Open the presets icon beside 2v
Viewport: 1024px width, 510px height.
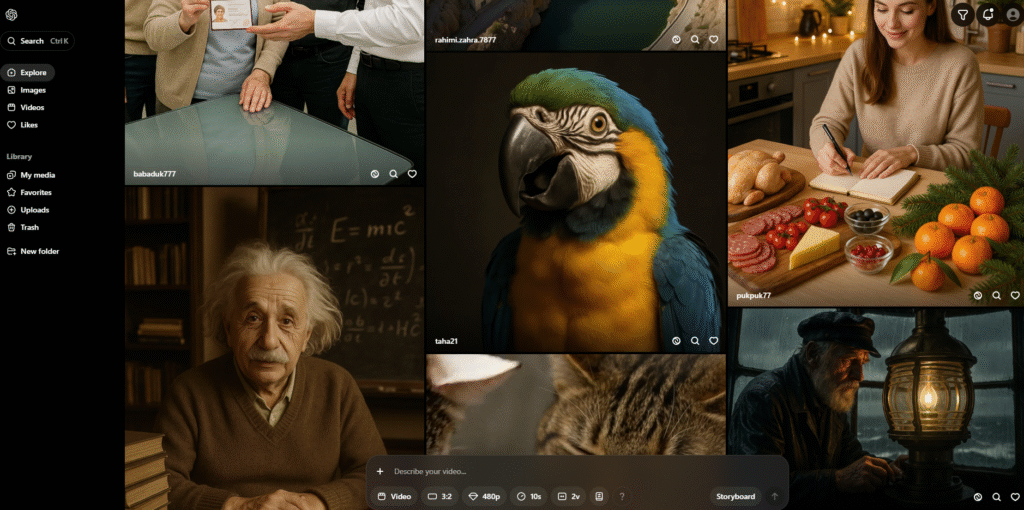[599, 496]
